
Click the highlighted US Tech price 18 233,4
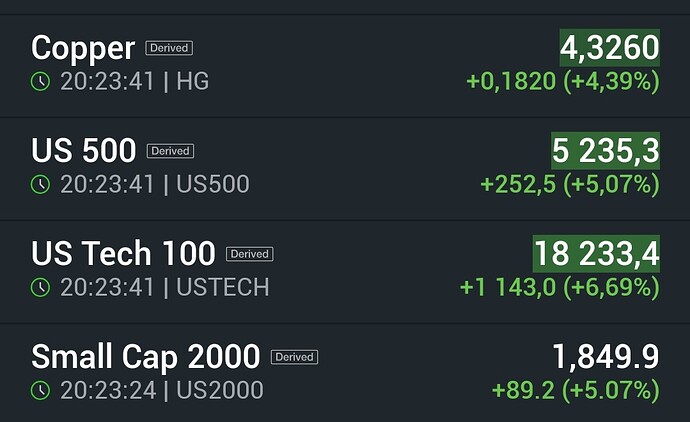(x=596, y=253)
